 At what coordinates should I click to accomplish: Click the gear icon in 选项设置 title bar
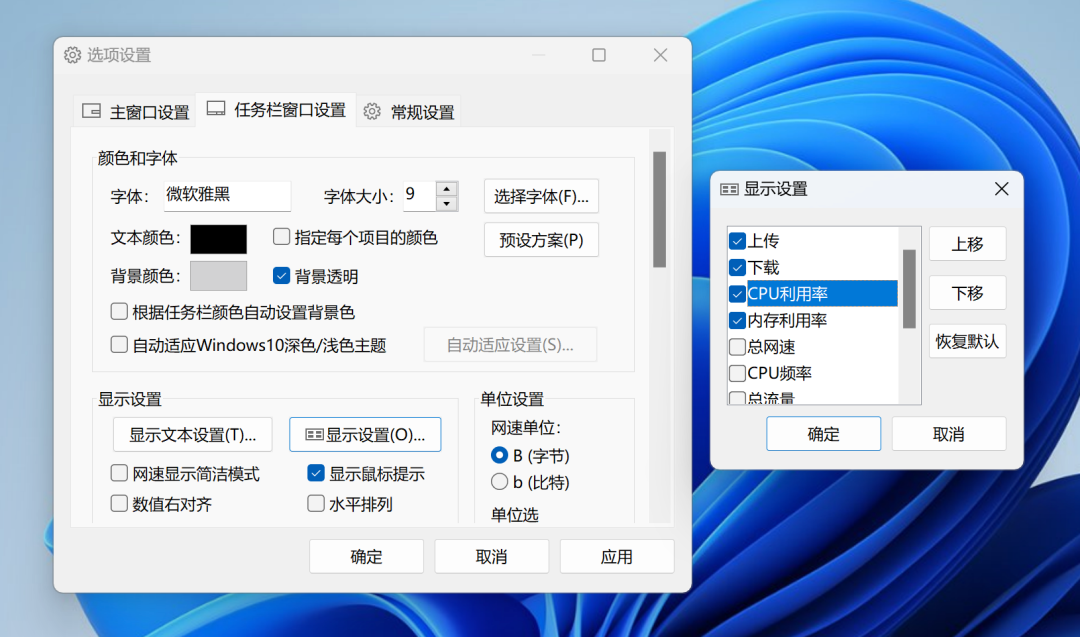[72, 55]
